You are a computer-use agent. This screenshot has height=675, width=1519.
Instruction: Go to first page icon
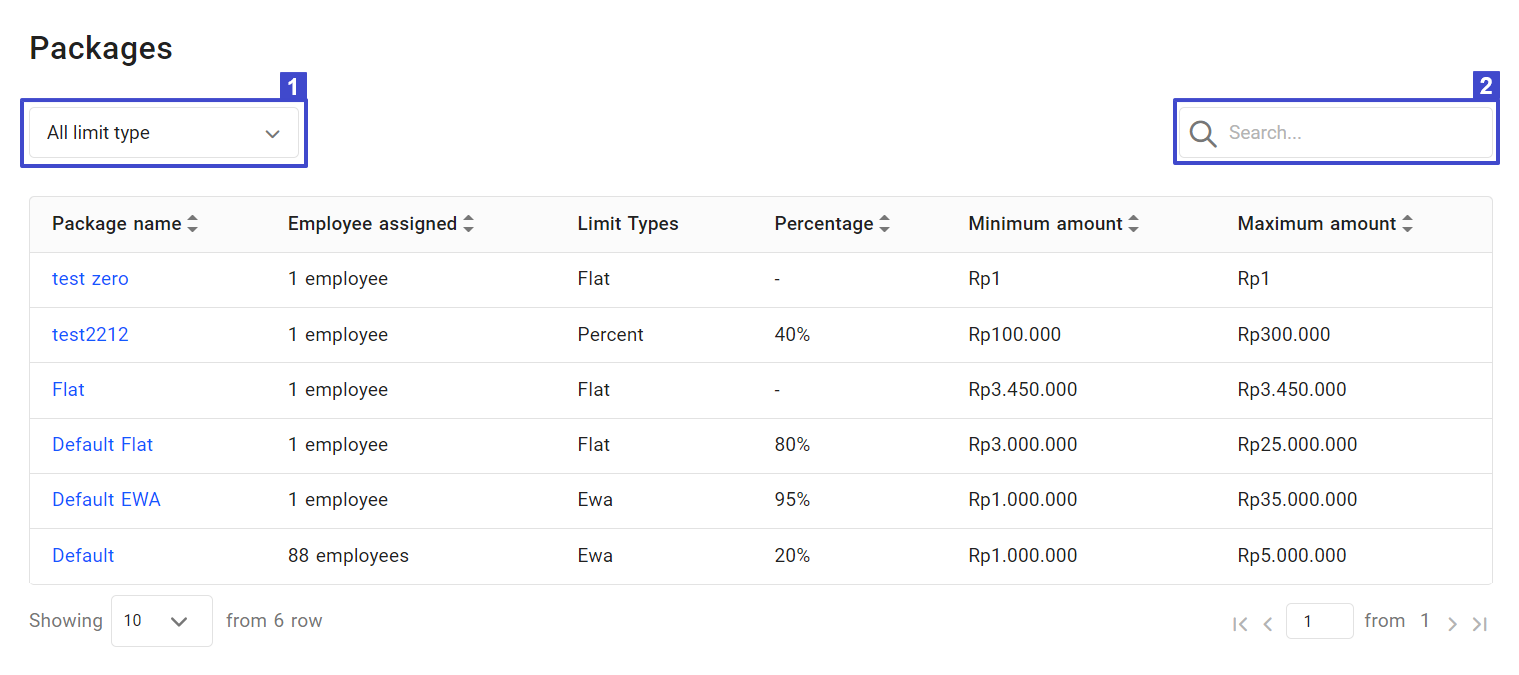pyautogui.click(x=1240, y=624)
